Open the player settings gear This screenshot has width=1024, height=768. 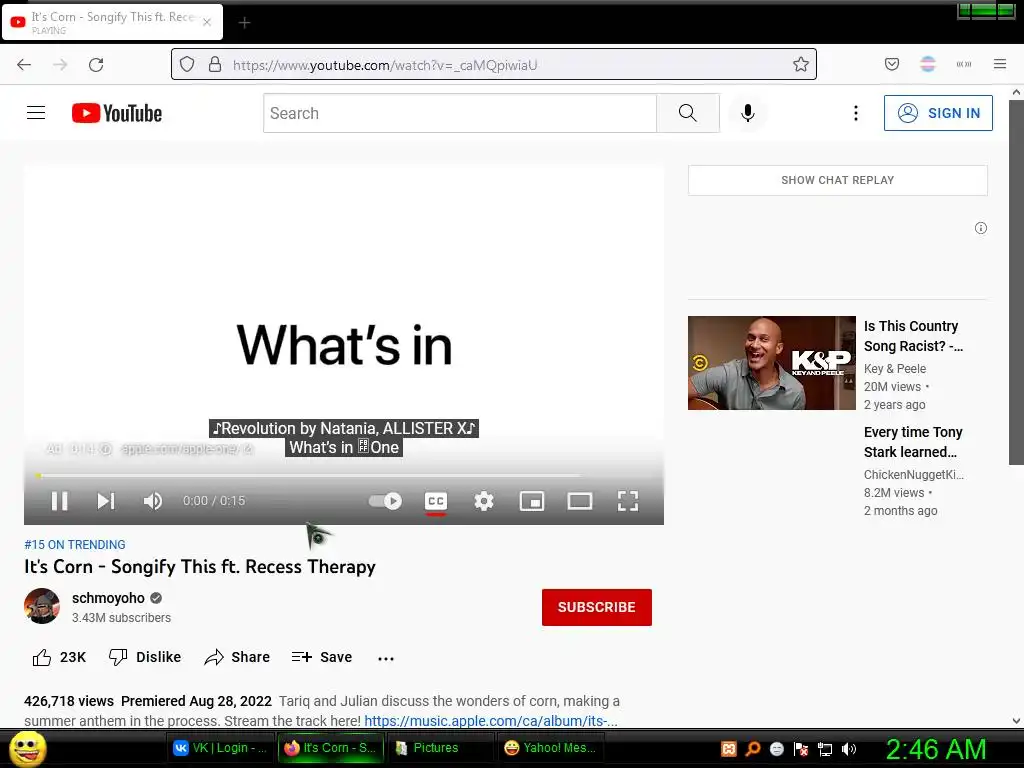[x=483, y=501]
